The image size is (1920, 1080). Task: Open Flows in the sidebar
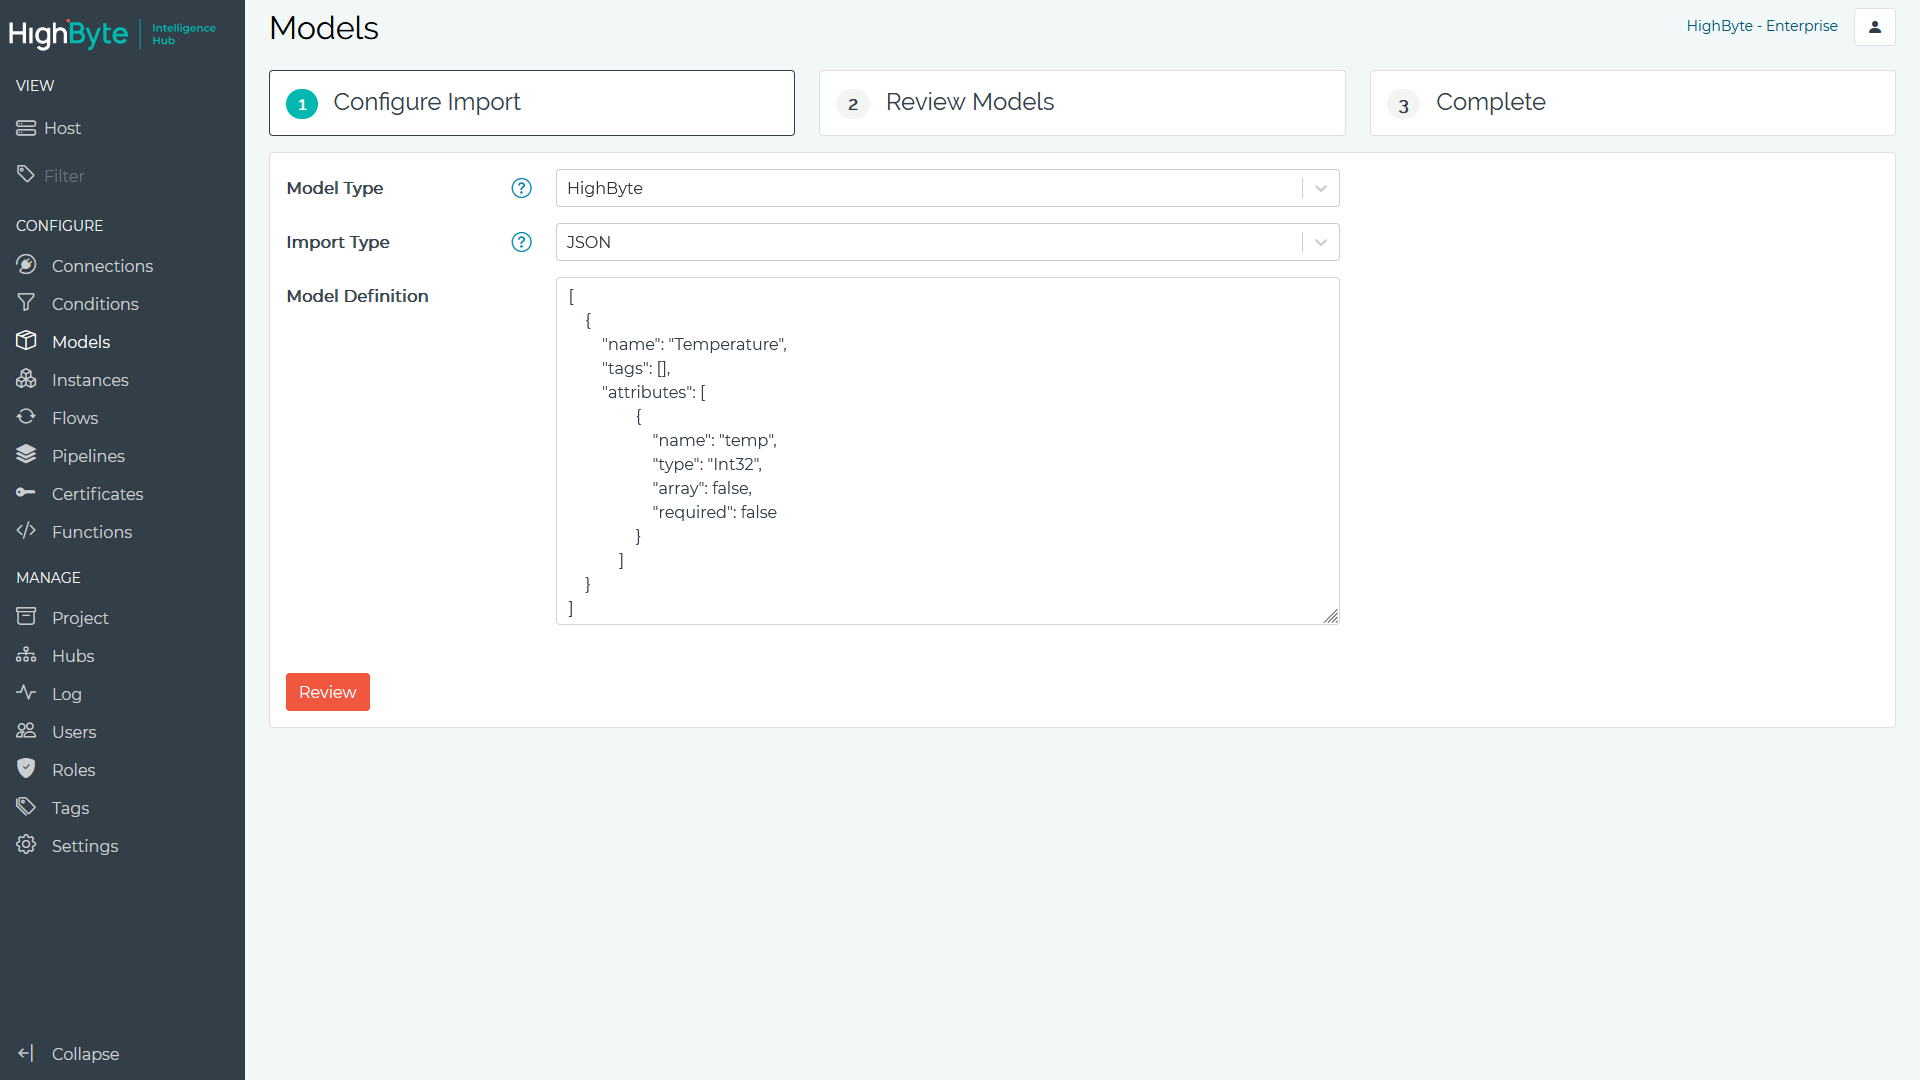(75, 418)
